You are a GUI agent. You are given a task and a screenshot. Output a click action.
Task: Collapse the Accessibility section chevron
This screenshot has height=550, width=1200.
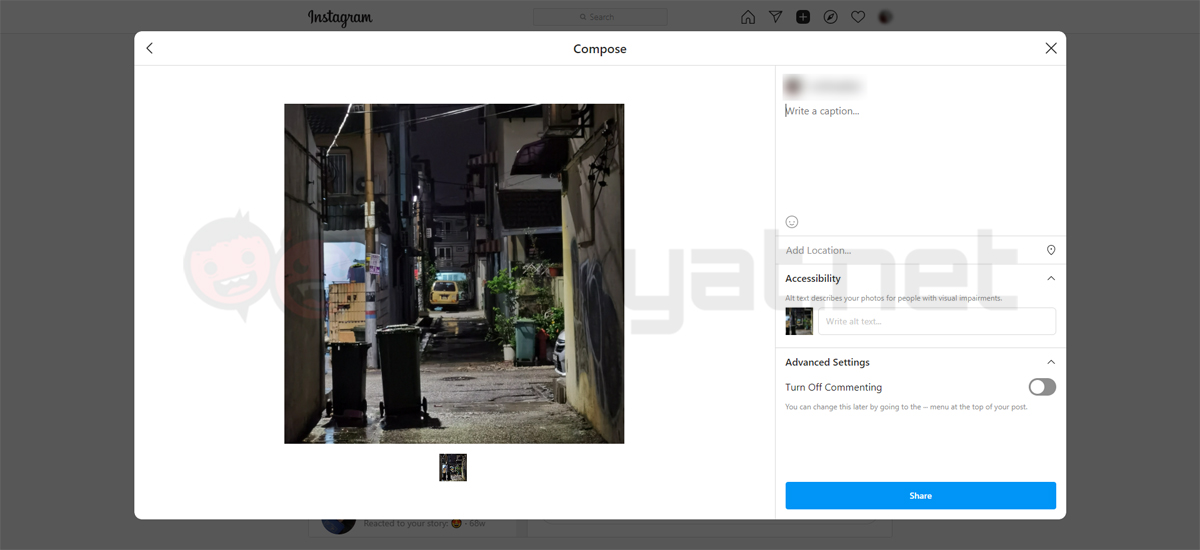(x=1051, y=278)
